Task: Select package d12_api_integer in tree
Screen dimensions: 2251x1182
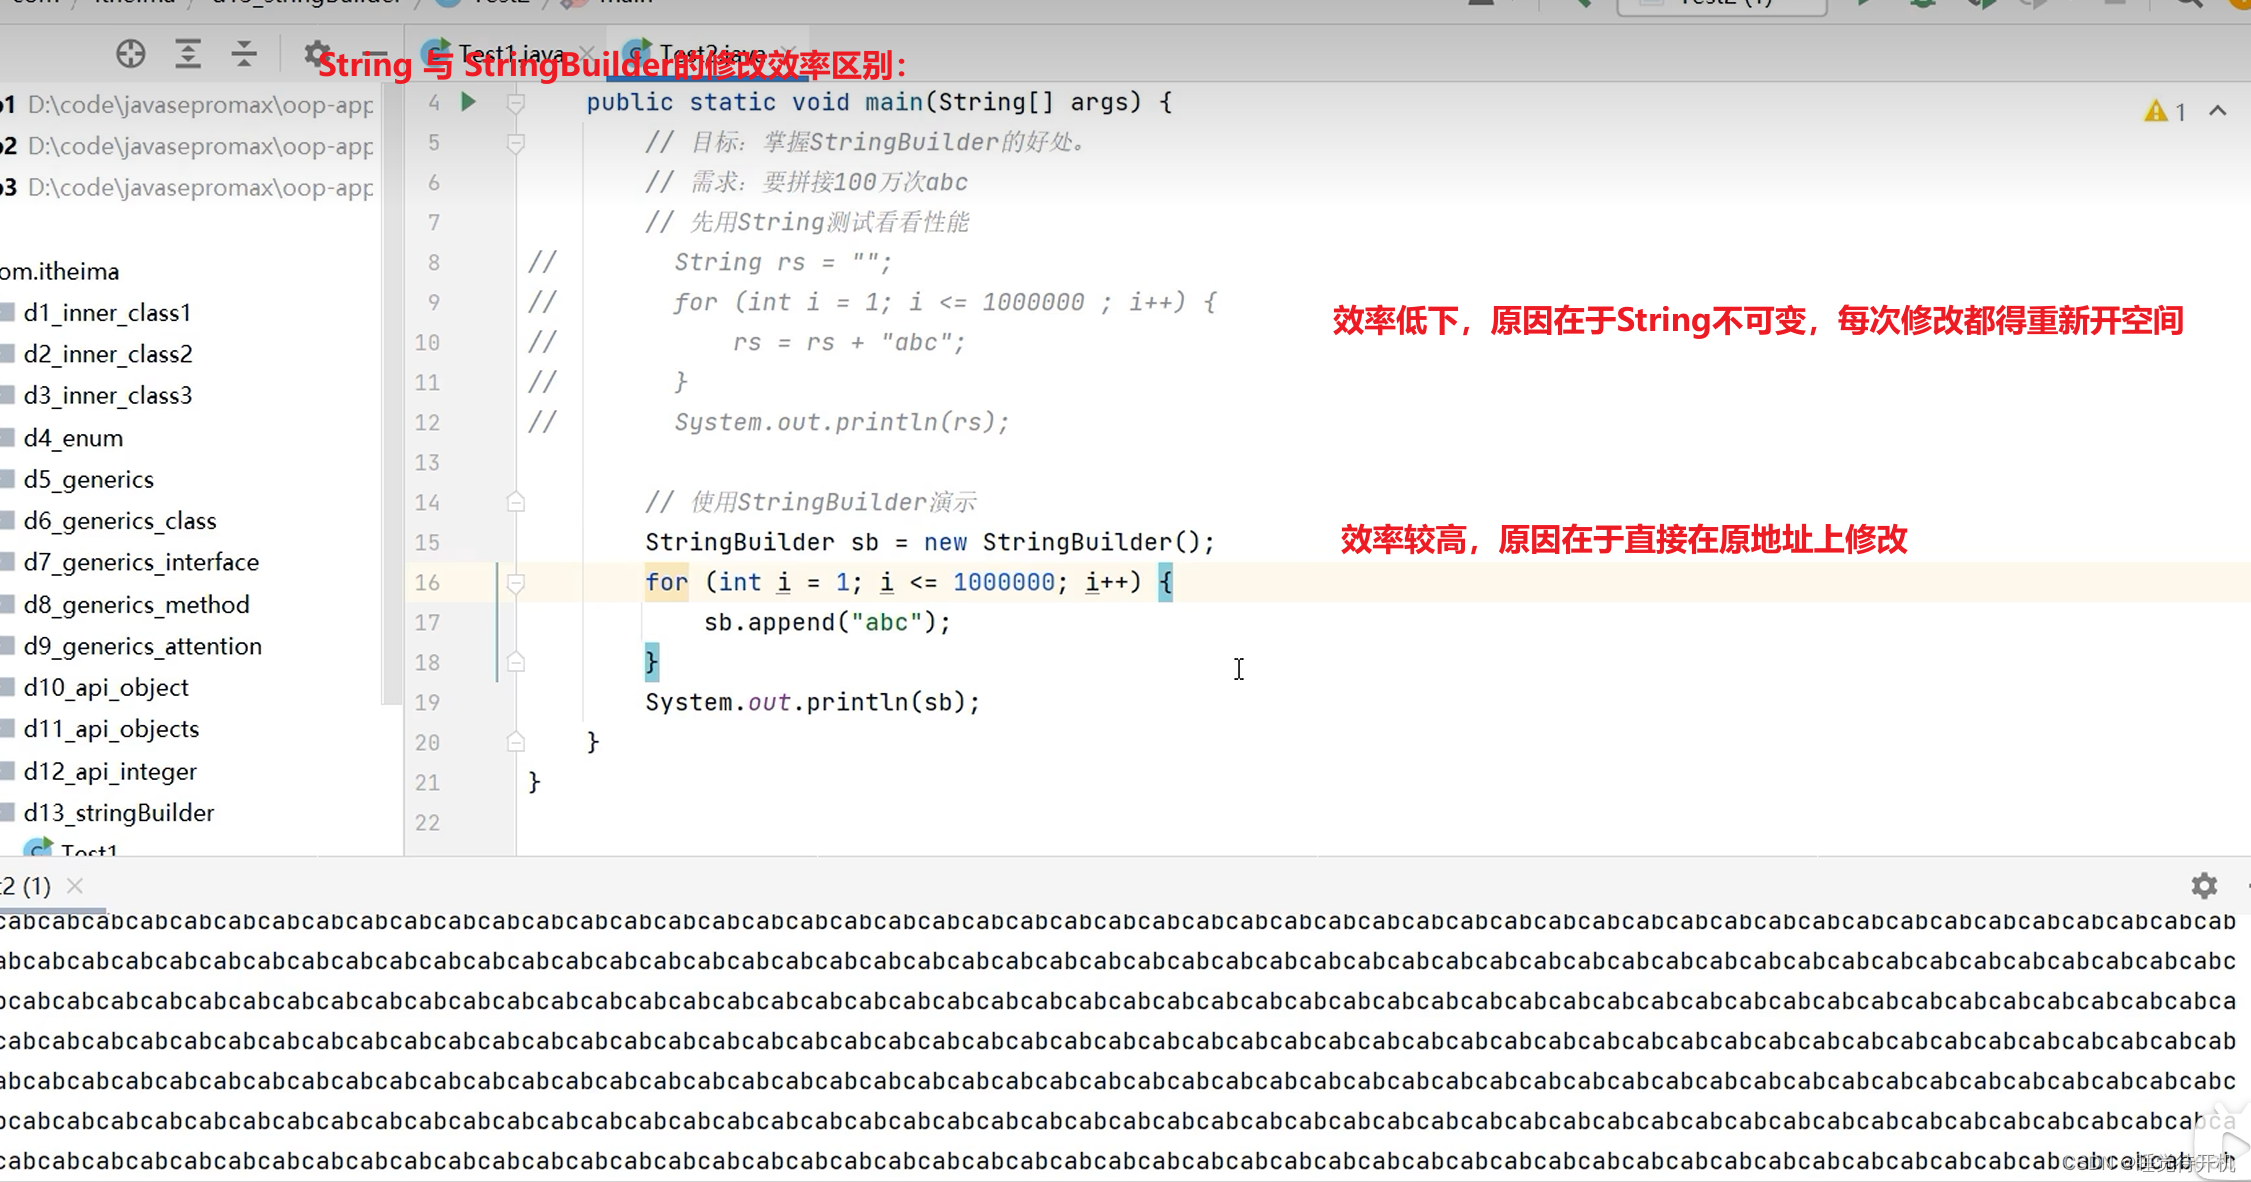Action: point(110,772)
